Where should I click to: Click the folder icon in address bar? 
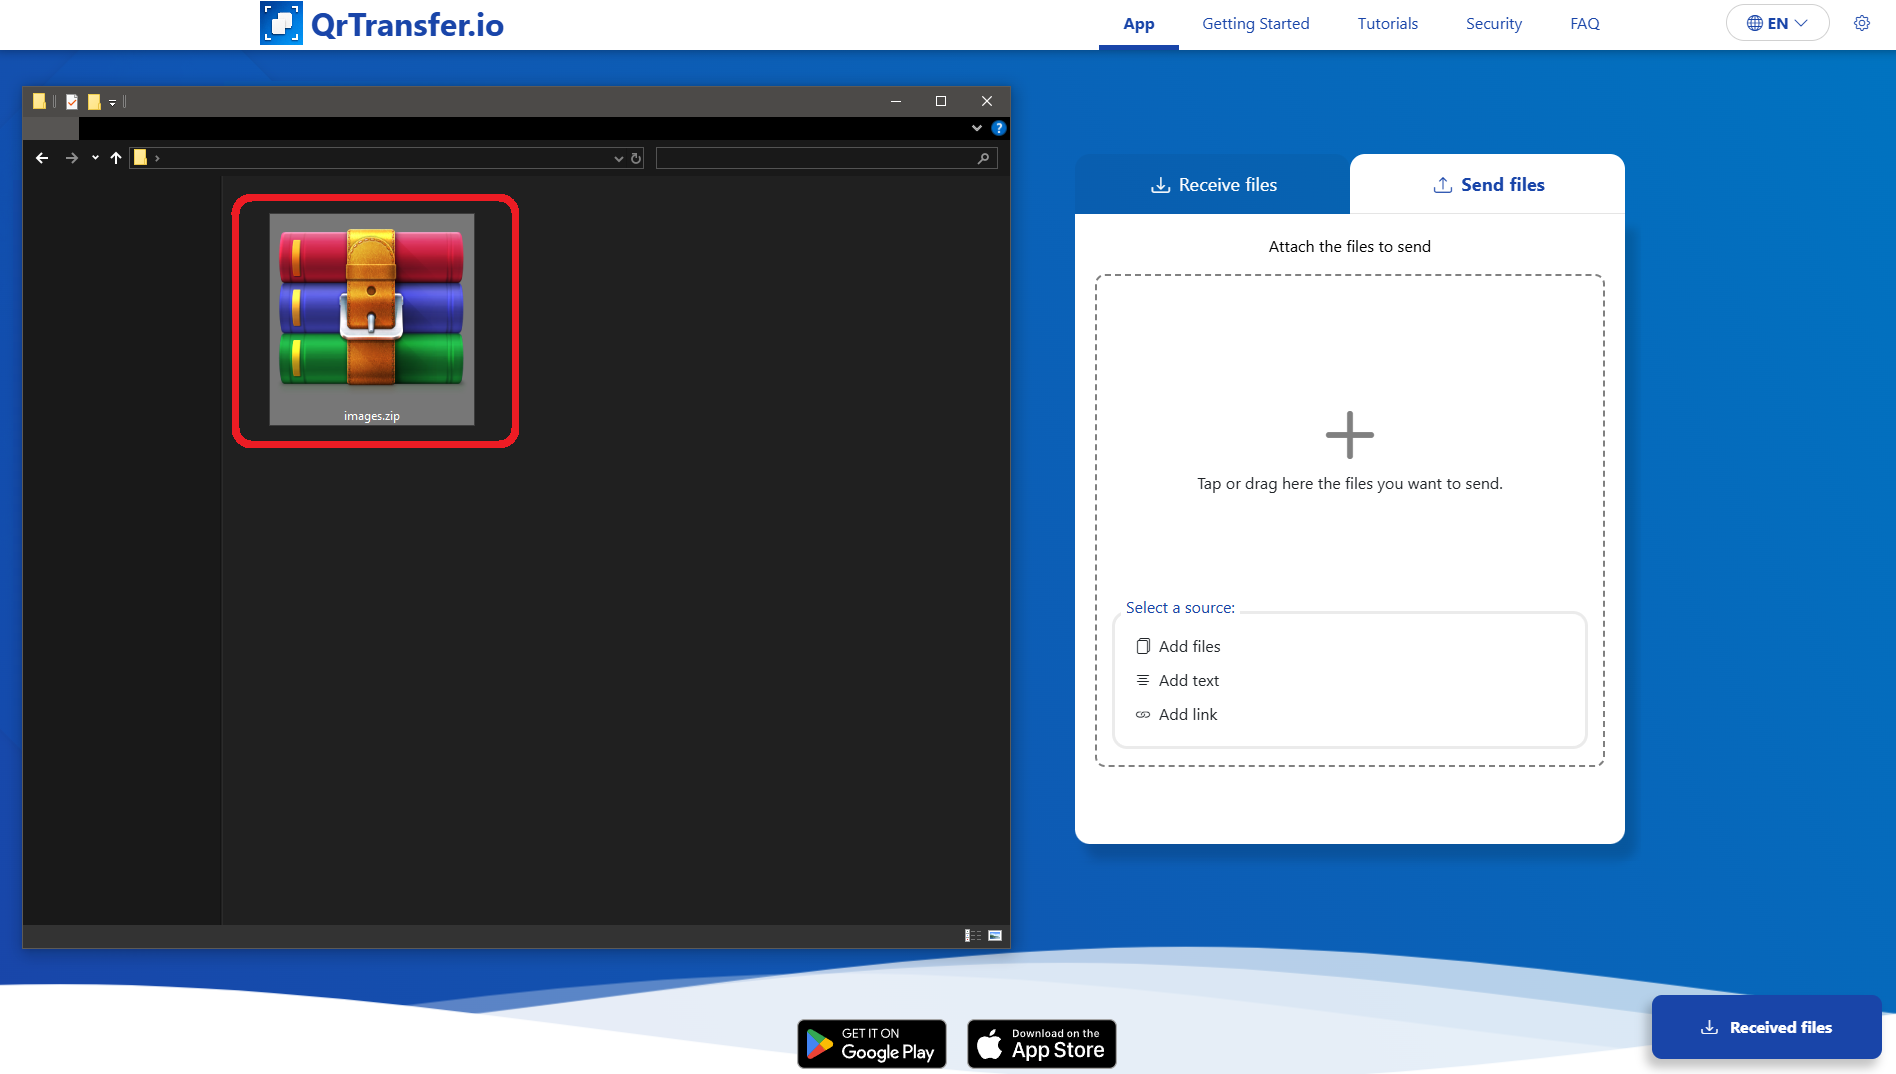[141, 157]
